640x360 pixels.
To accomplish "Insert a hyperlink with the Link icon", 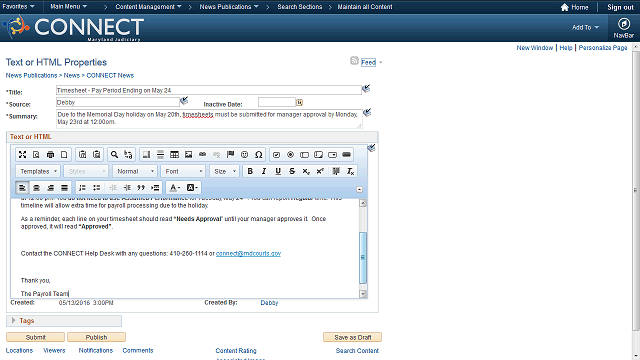I will click(202, 155).
